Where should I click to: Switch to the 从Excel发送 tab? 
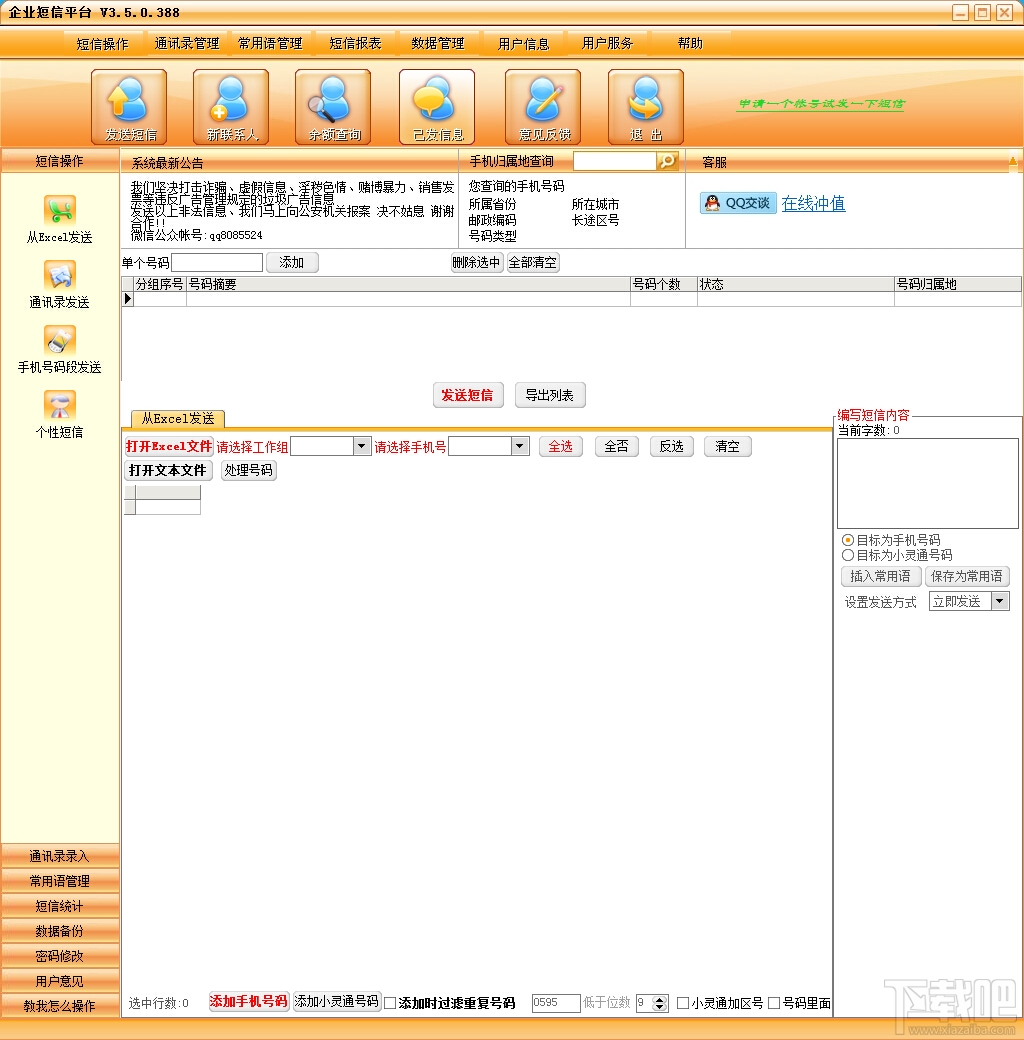(178, 419)
